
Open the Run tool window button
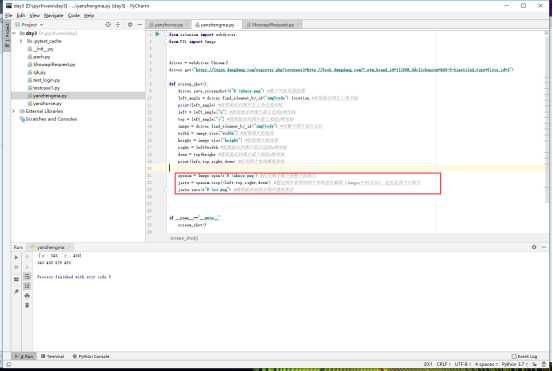pyautogui.click(x=25, y=356)
